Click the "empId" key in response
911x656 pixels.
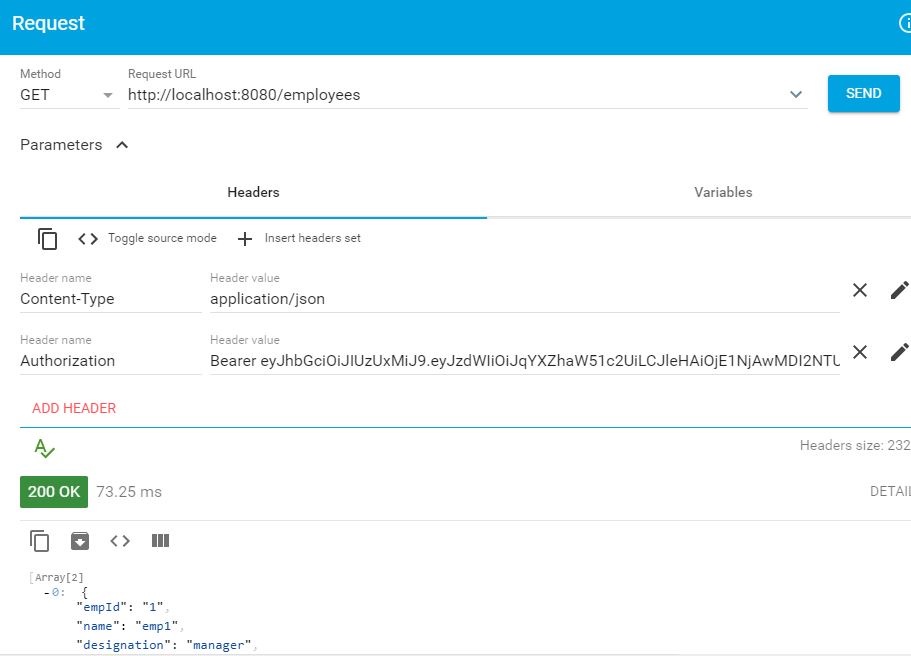click(102, 607)
